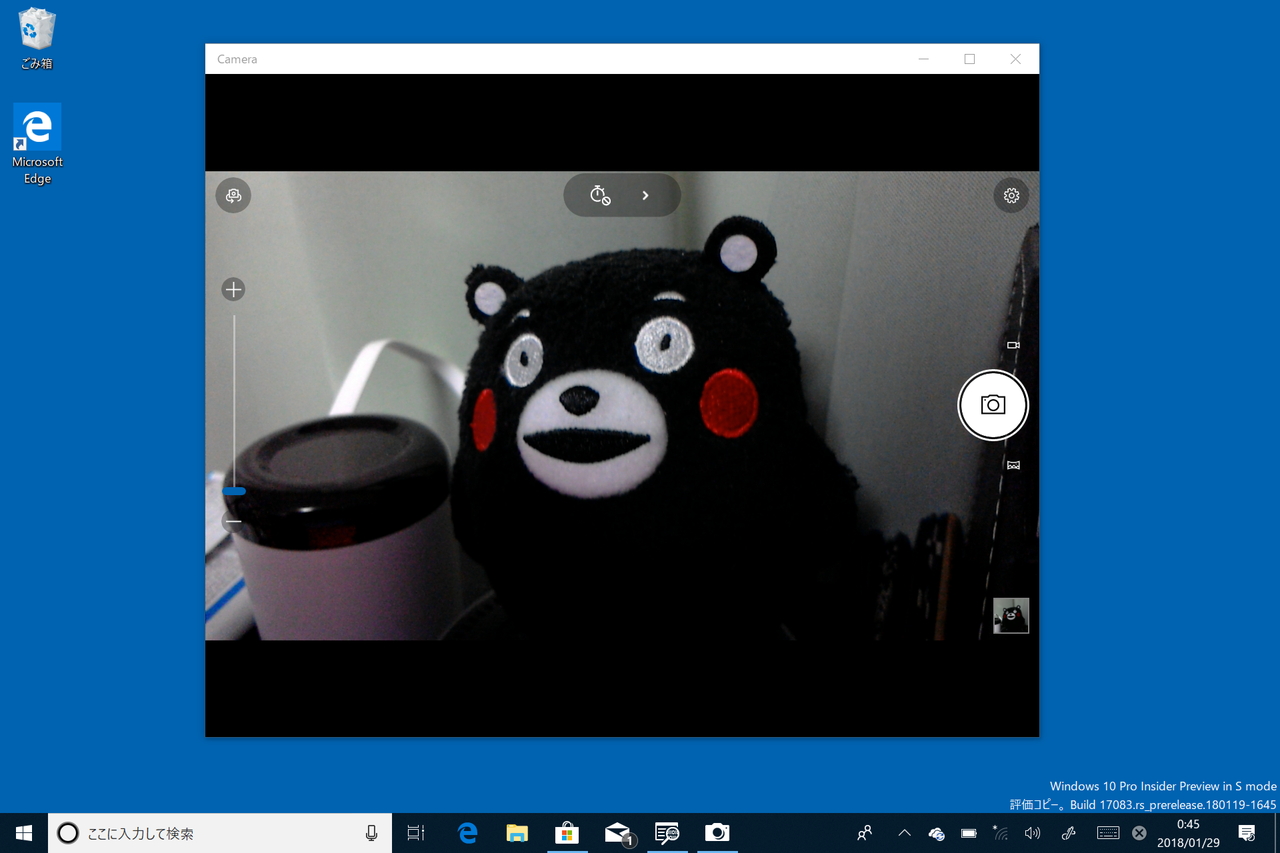Switch to video recording mode
Screen dimensions: 1280x853
[x=1012, y=344]
